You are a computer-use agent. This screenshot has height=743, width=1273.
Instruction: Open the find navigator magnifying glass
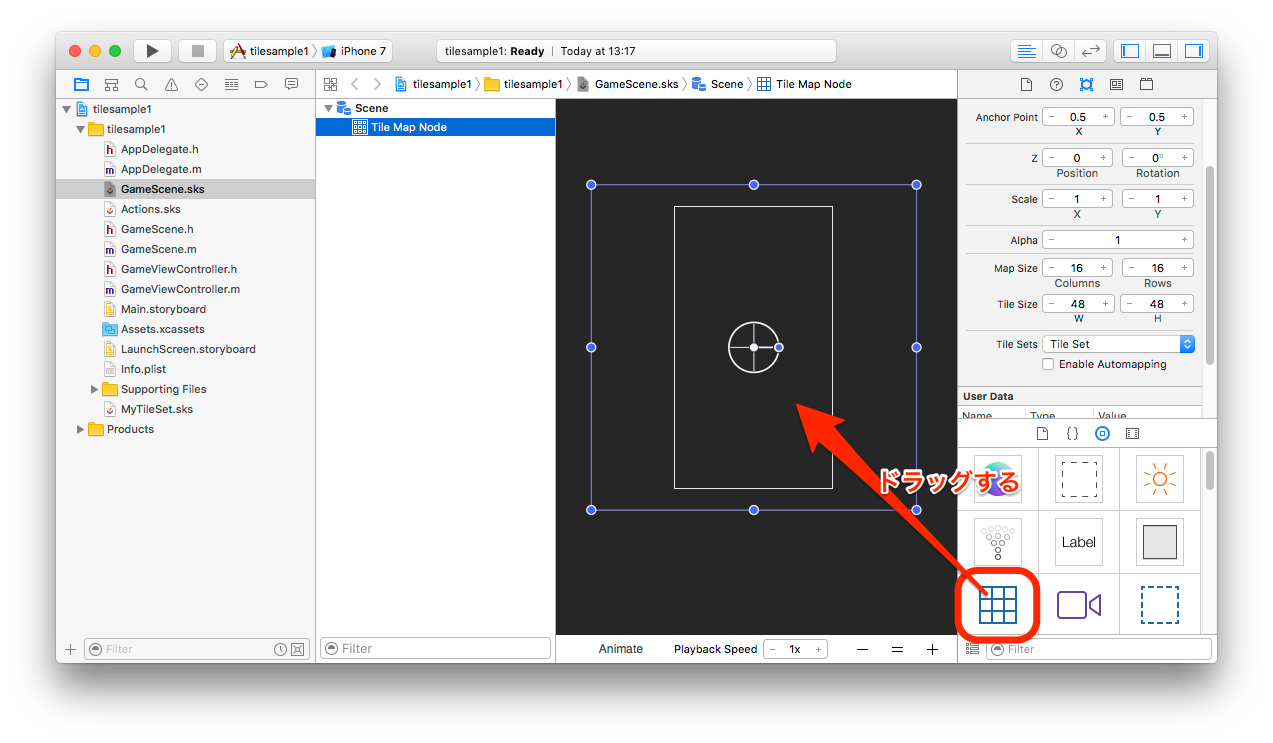[x=141, y=84]
